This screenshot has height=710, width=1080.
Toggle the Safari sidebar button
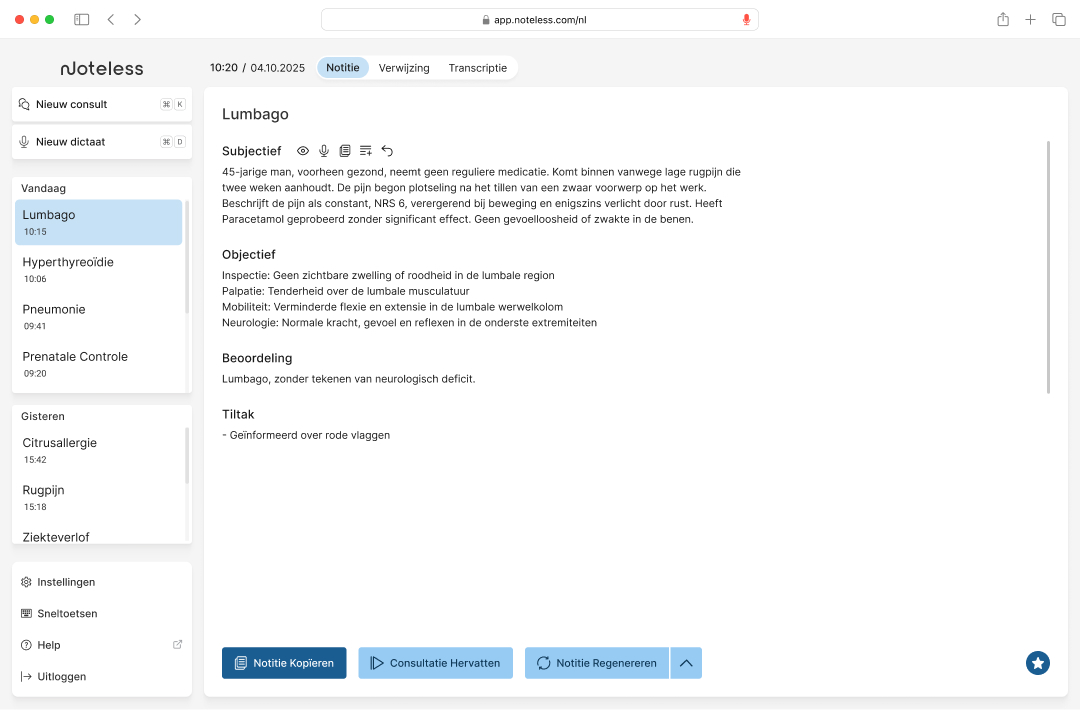(x=81, y=19)
